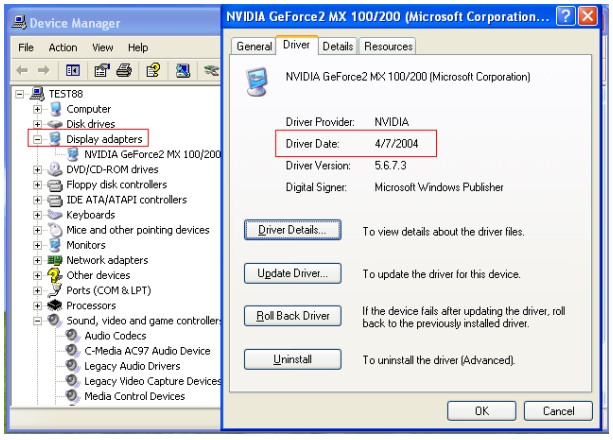
Task: Expand the Processors node
Action: [x=38, y=306]
